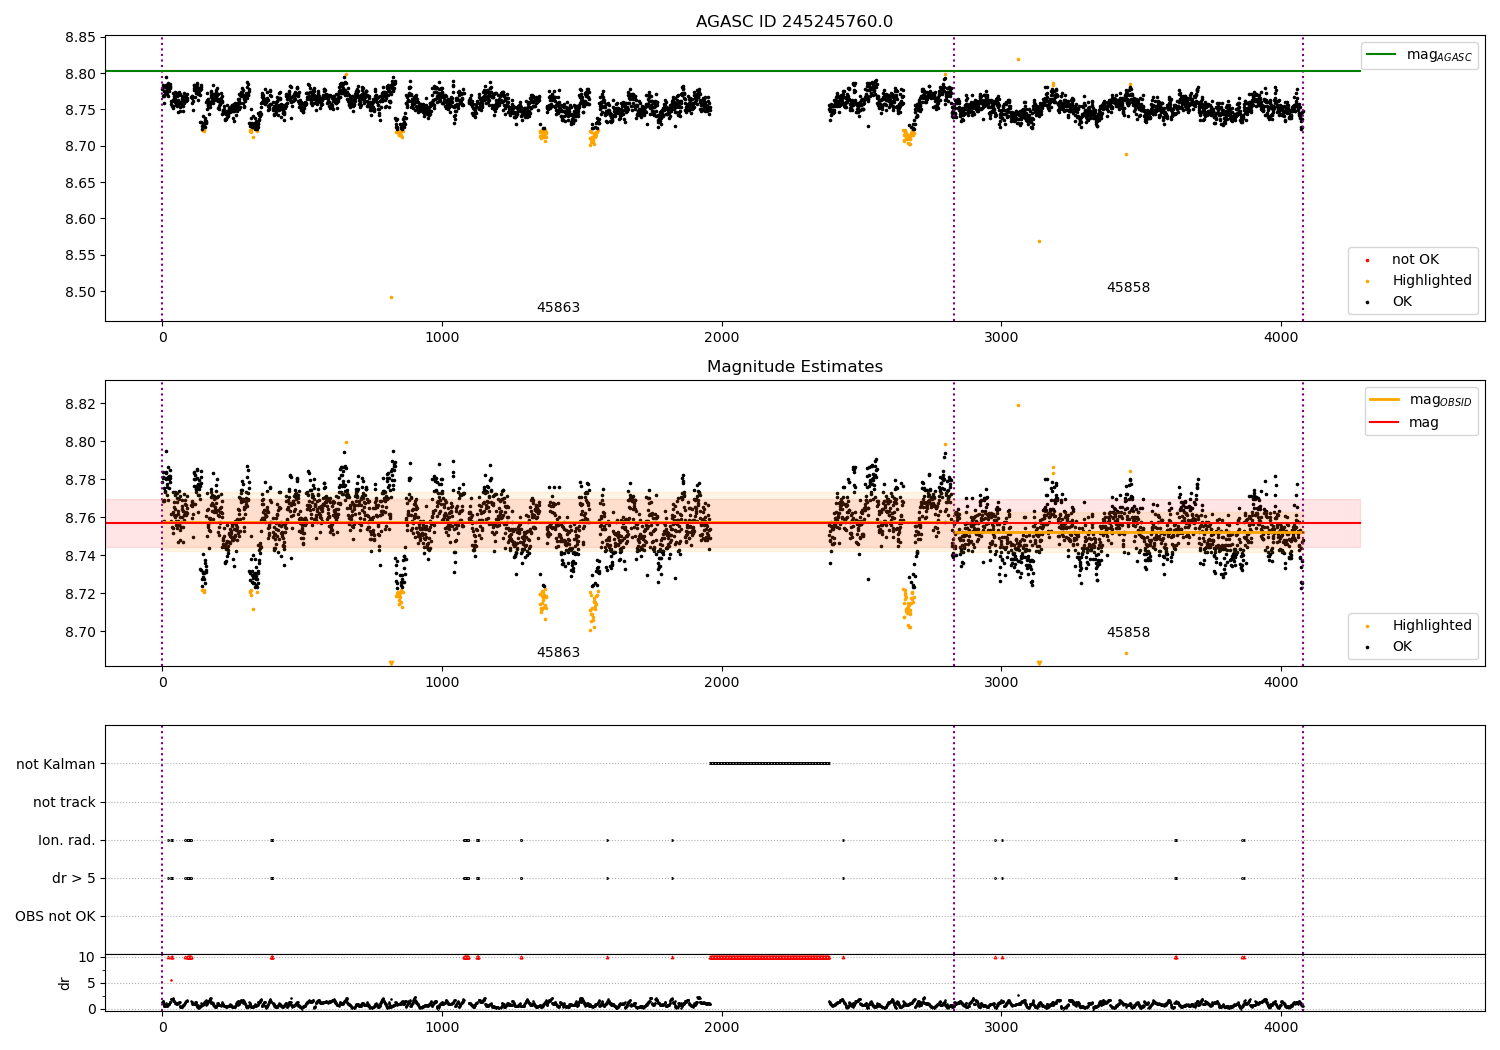Viewport: 1500px width, 1050px height.
Task: Click the 'AGASC ID 245245760.0' title
Action: (794, 22)
